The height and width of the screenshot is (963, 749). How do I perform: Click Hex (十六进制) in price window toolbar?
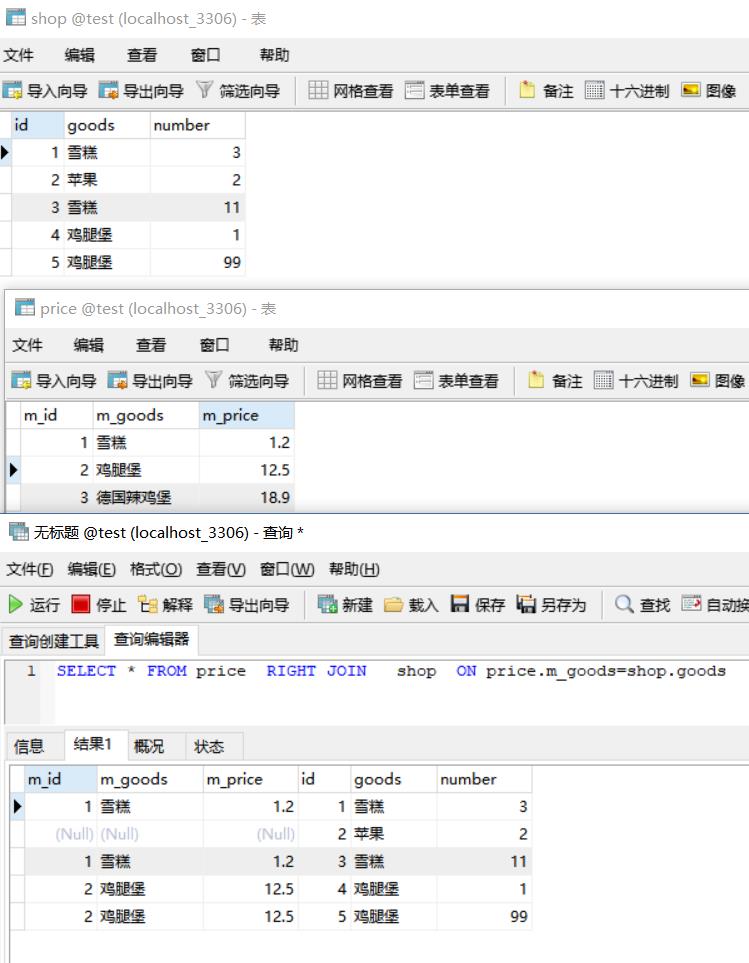(636, 381)
